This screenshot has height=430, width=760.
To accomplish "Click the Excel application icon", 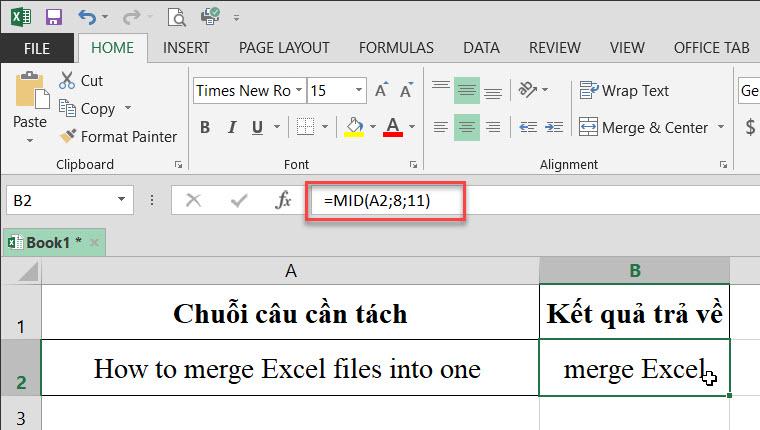I will (21, 17).
